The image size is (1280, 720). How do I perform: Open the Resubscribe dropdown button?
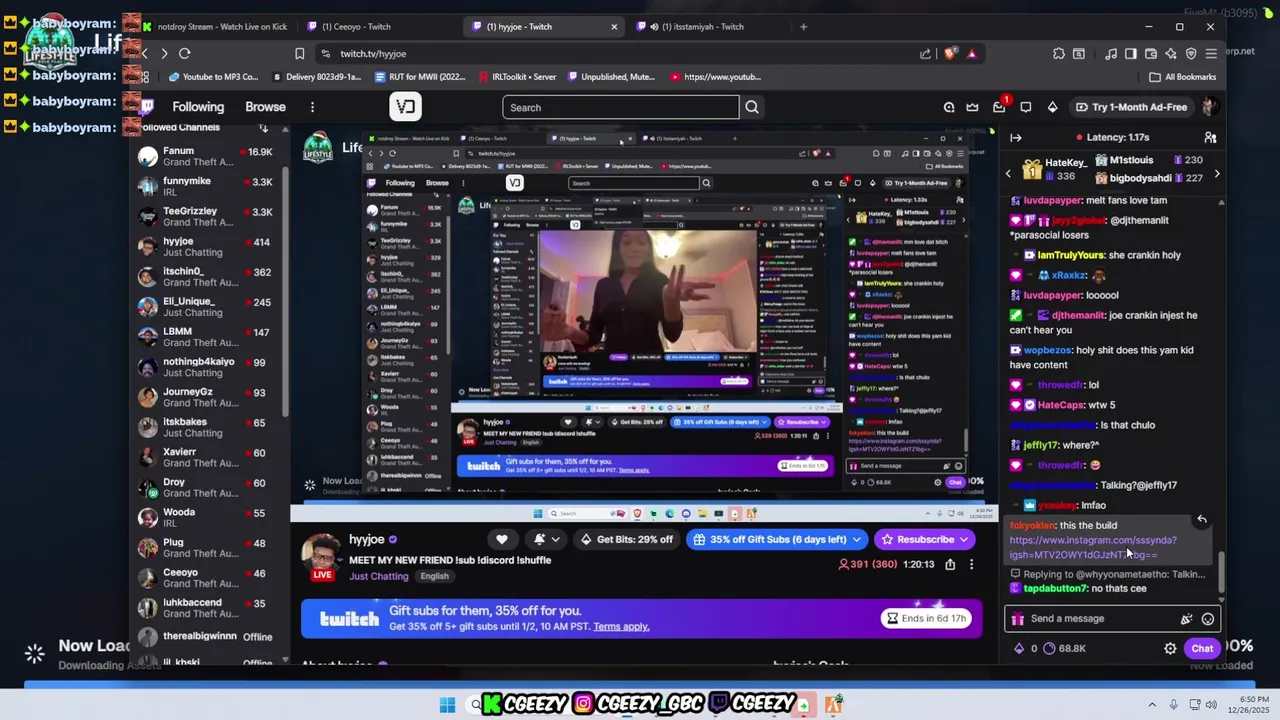coord(924,539)
